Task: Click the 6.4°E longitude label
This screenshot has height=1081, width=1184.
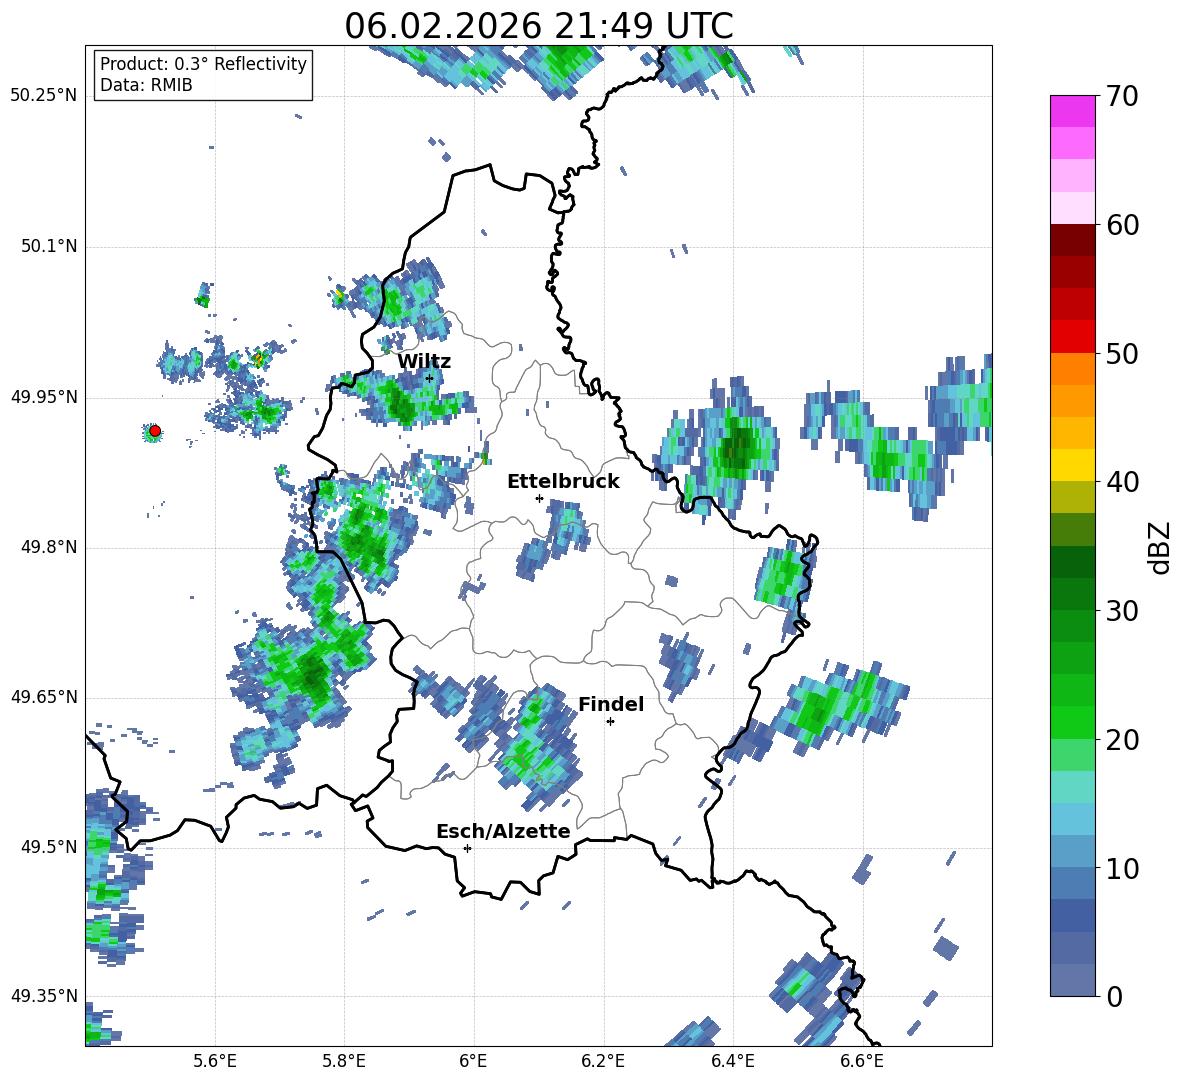Action: tap(732, 1062)
